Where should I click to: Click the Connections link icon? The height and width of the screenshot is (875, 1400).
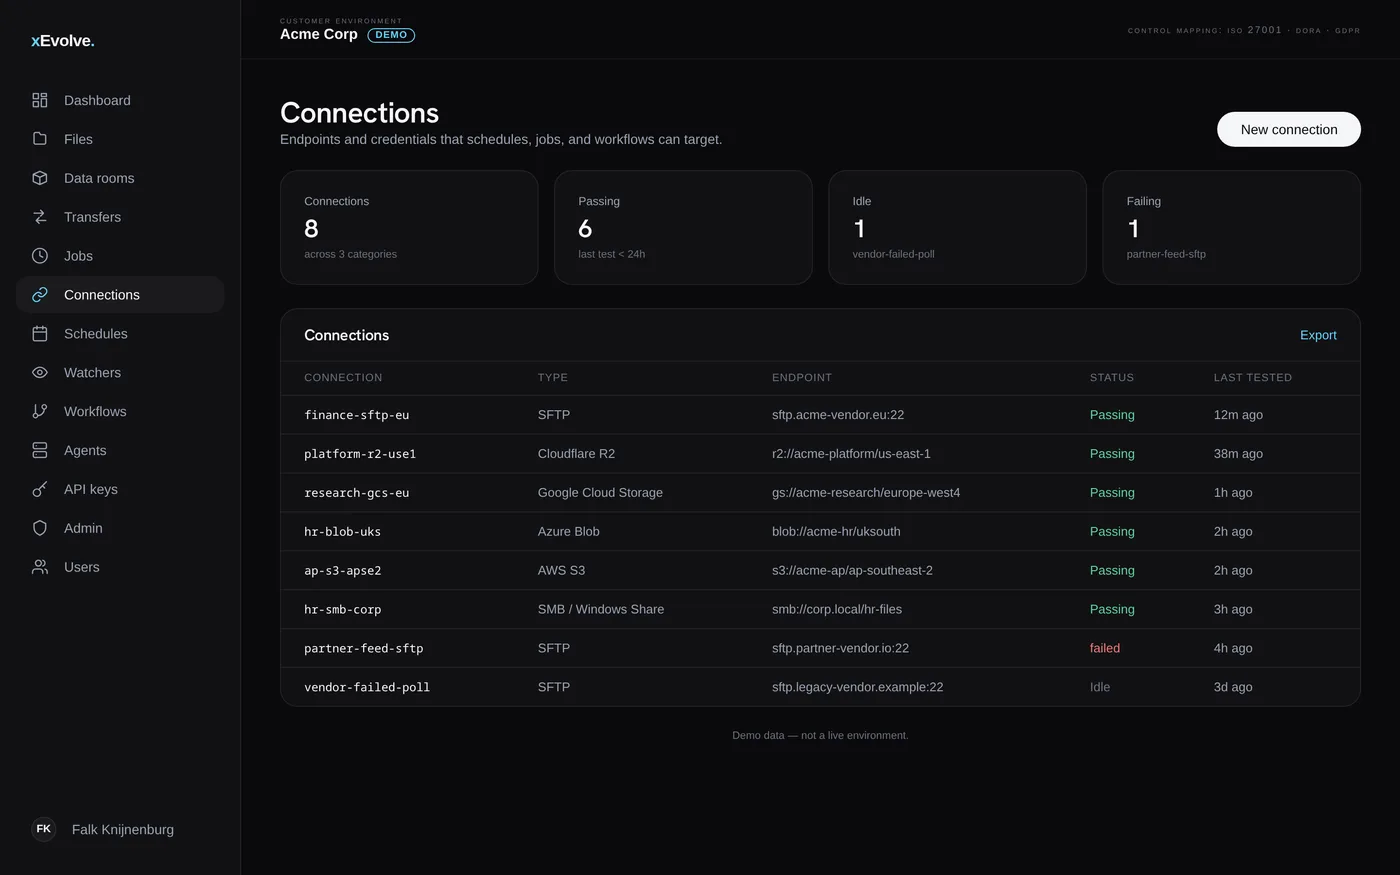pyautogui.click(x=40, y=295)
